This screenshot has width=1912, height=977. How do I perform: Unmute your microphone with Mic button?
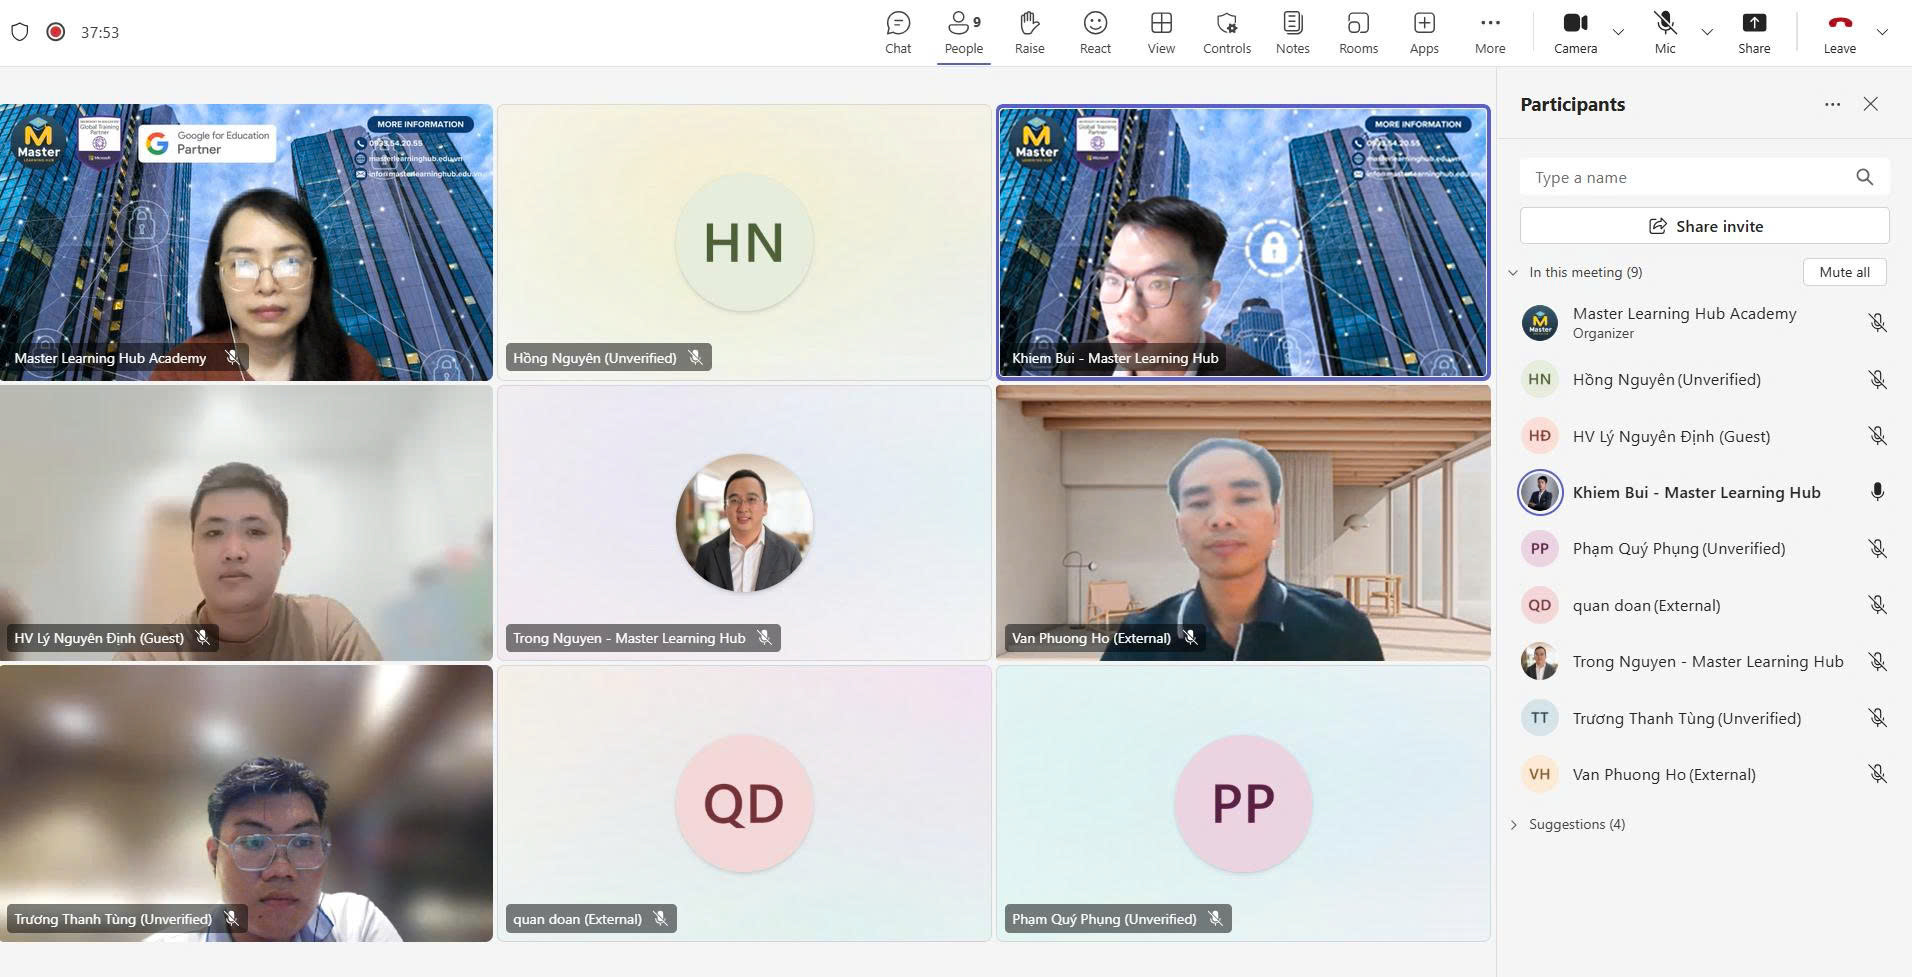click(x=1665, y=32)
